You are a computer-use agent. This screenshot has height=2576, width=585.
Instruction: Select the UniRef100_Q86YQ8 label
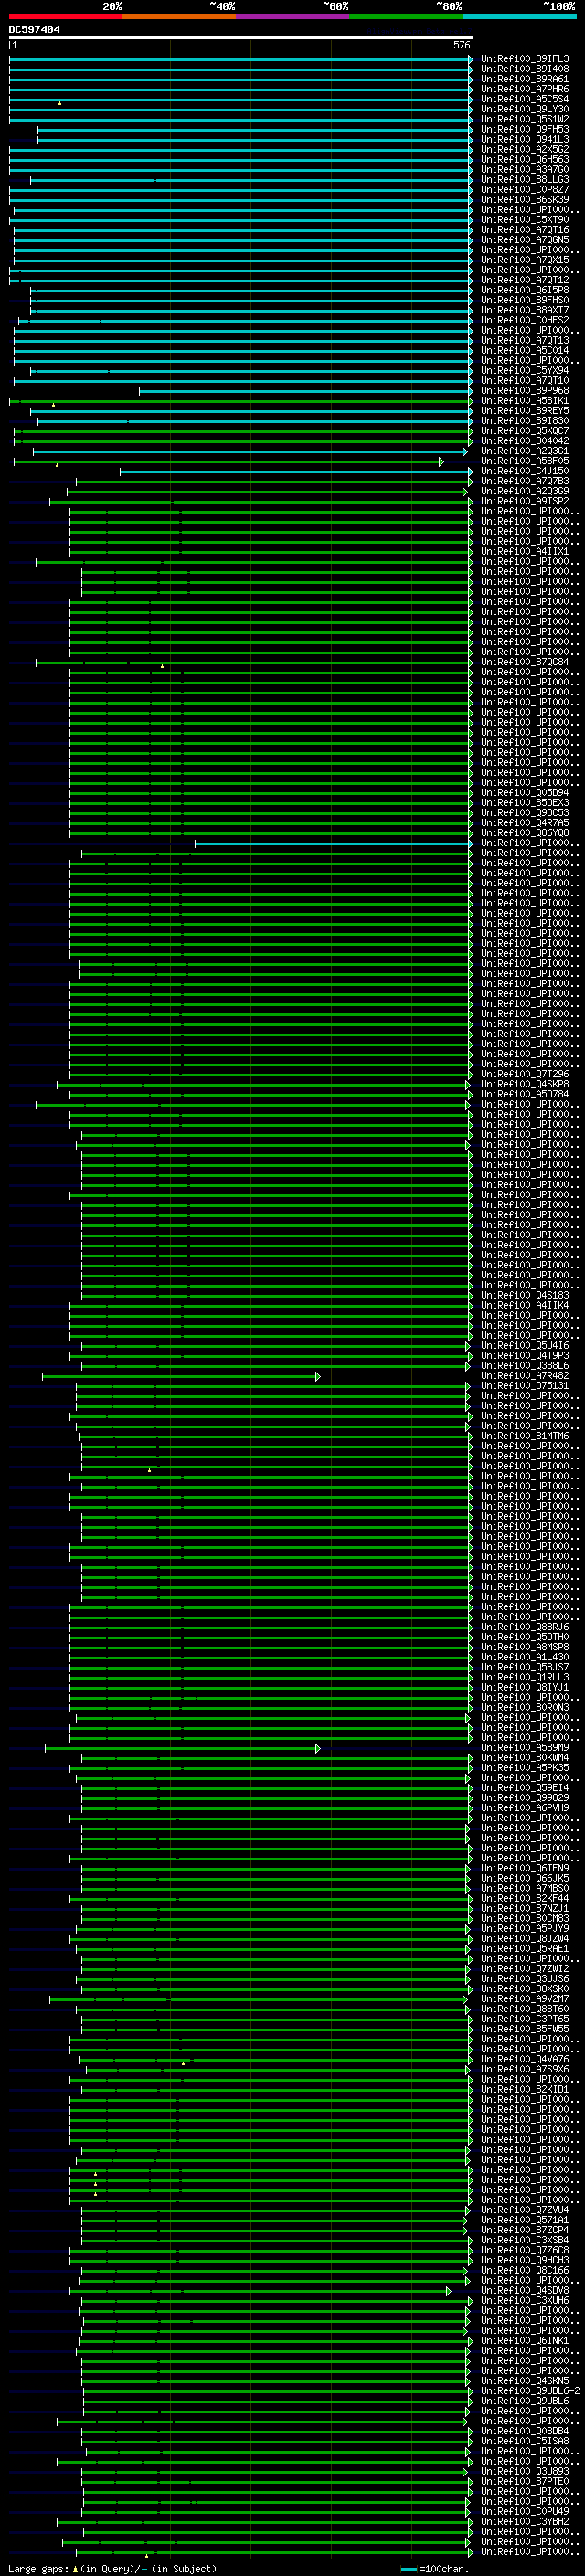525,833
